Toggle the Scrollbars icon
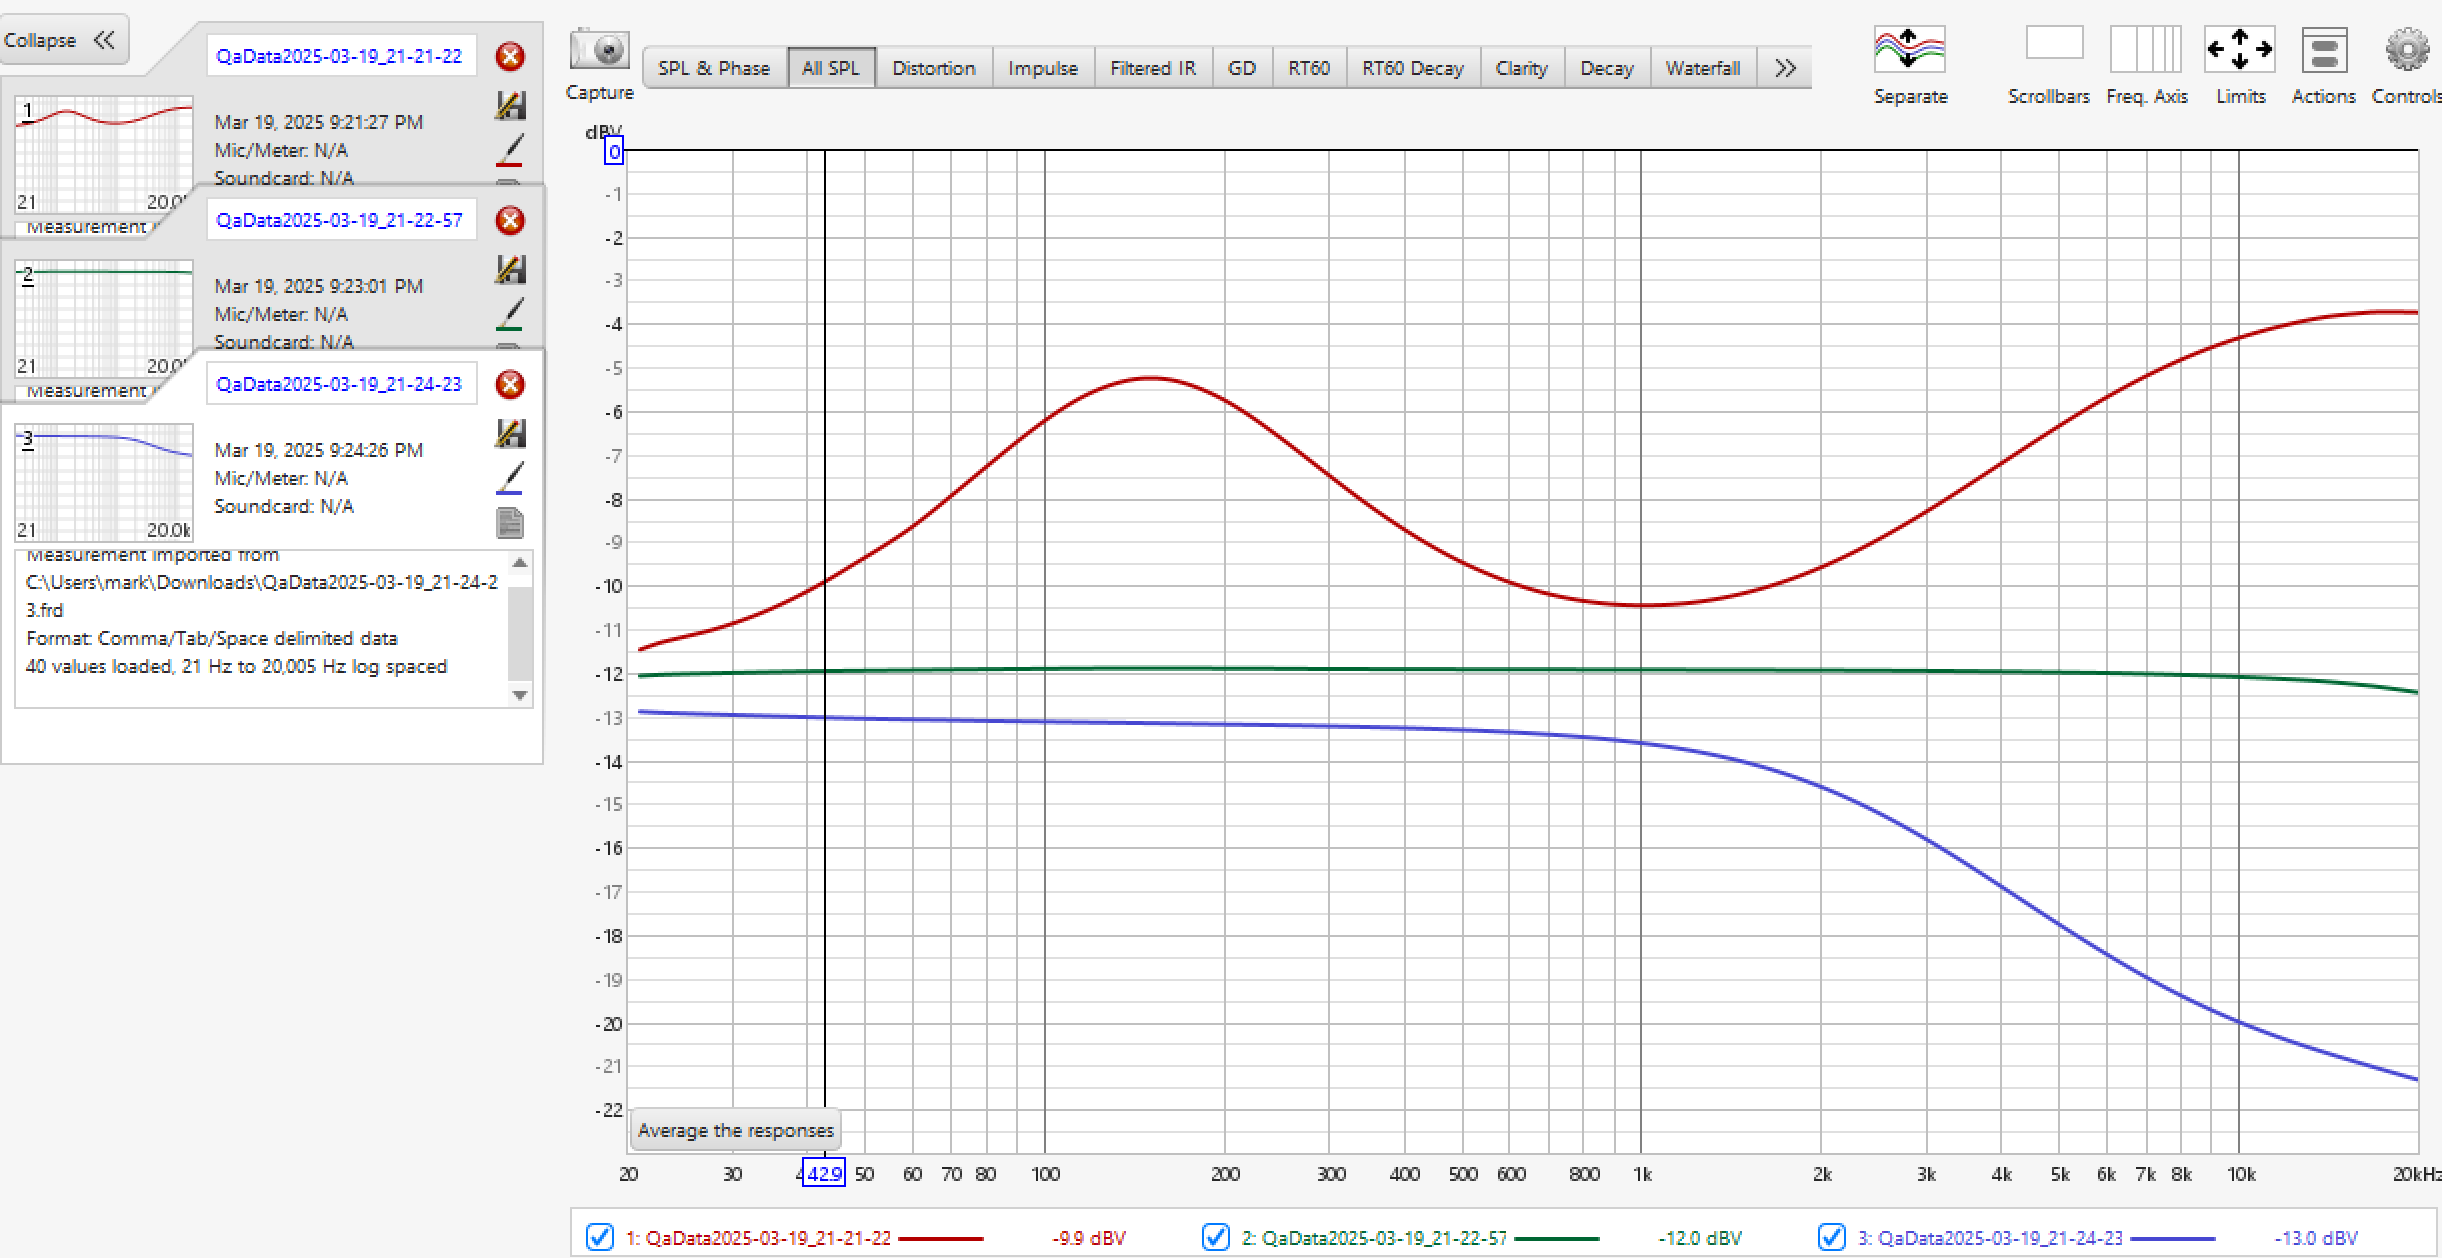 click(x=2054, y=43)
